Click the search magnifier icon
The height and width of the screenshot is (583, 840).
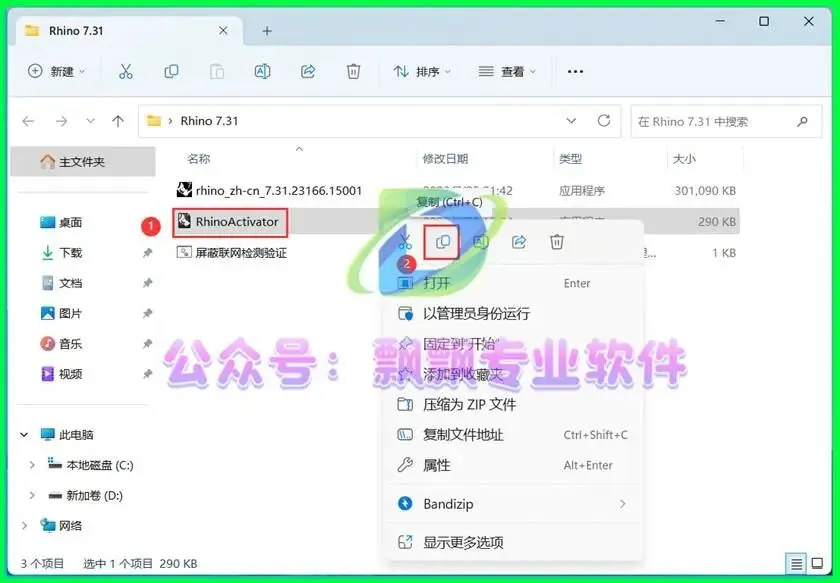[x=802, y=122]
